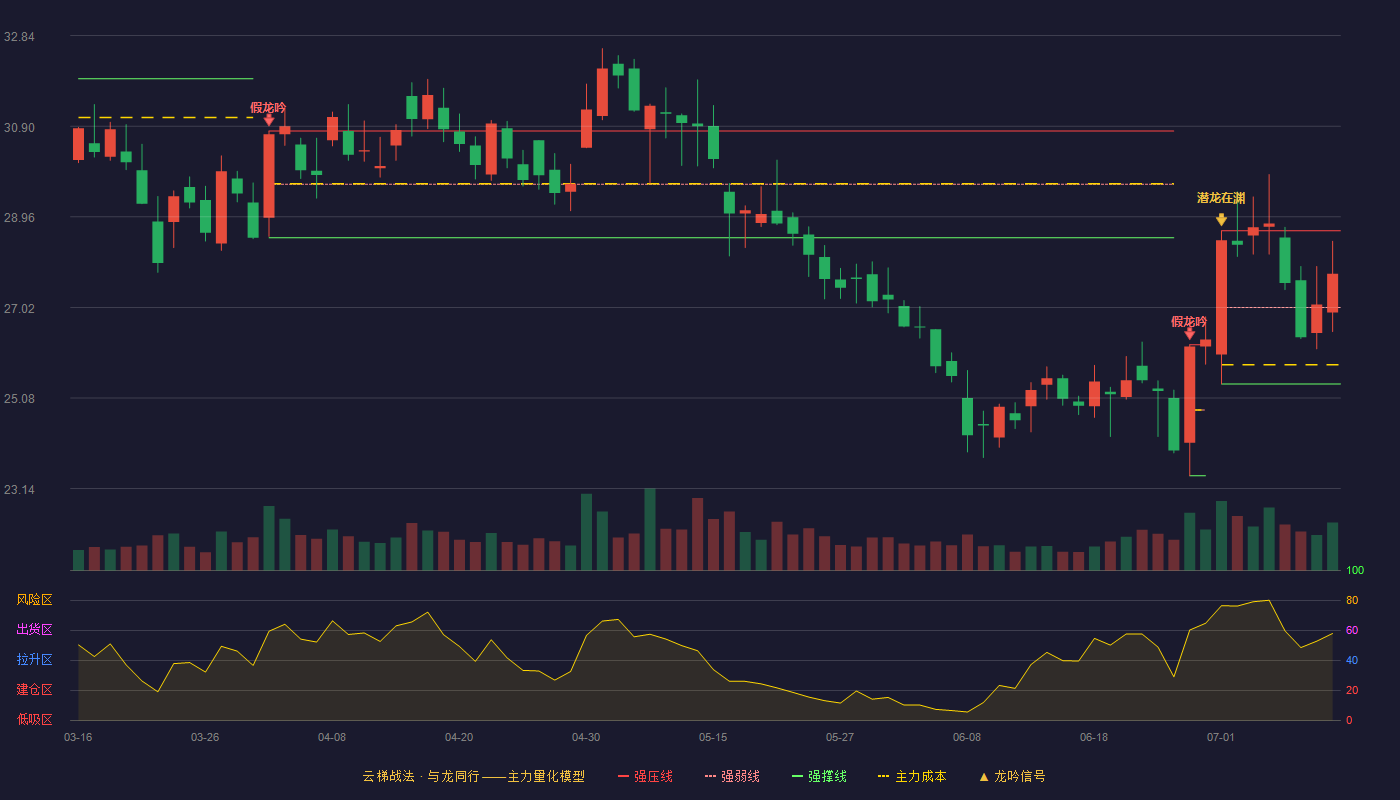Viewport: 1400px width, 800px height.
Task: Select the 潜龙在渊 signal label
Action: coord(1221,198)
